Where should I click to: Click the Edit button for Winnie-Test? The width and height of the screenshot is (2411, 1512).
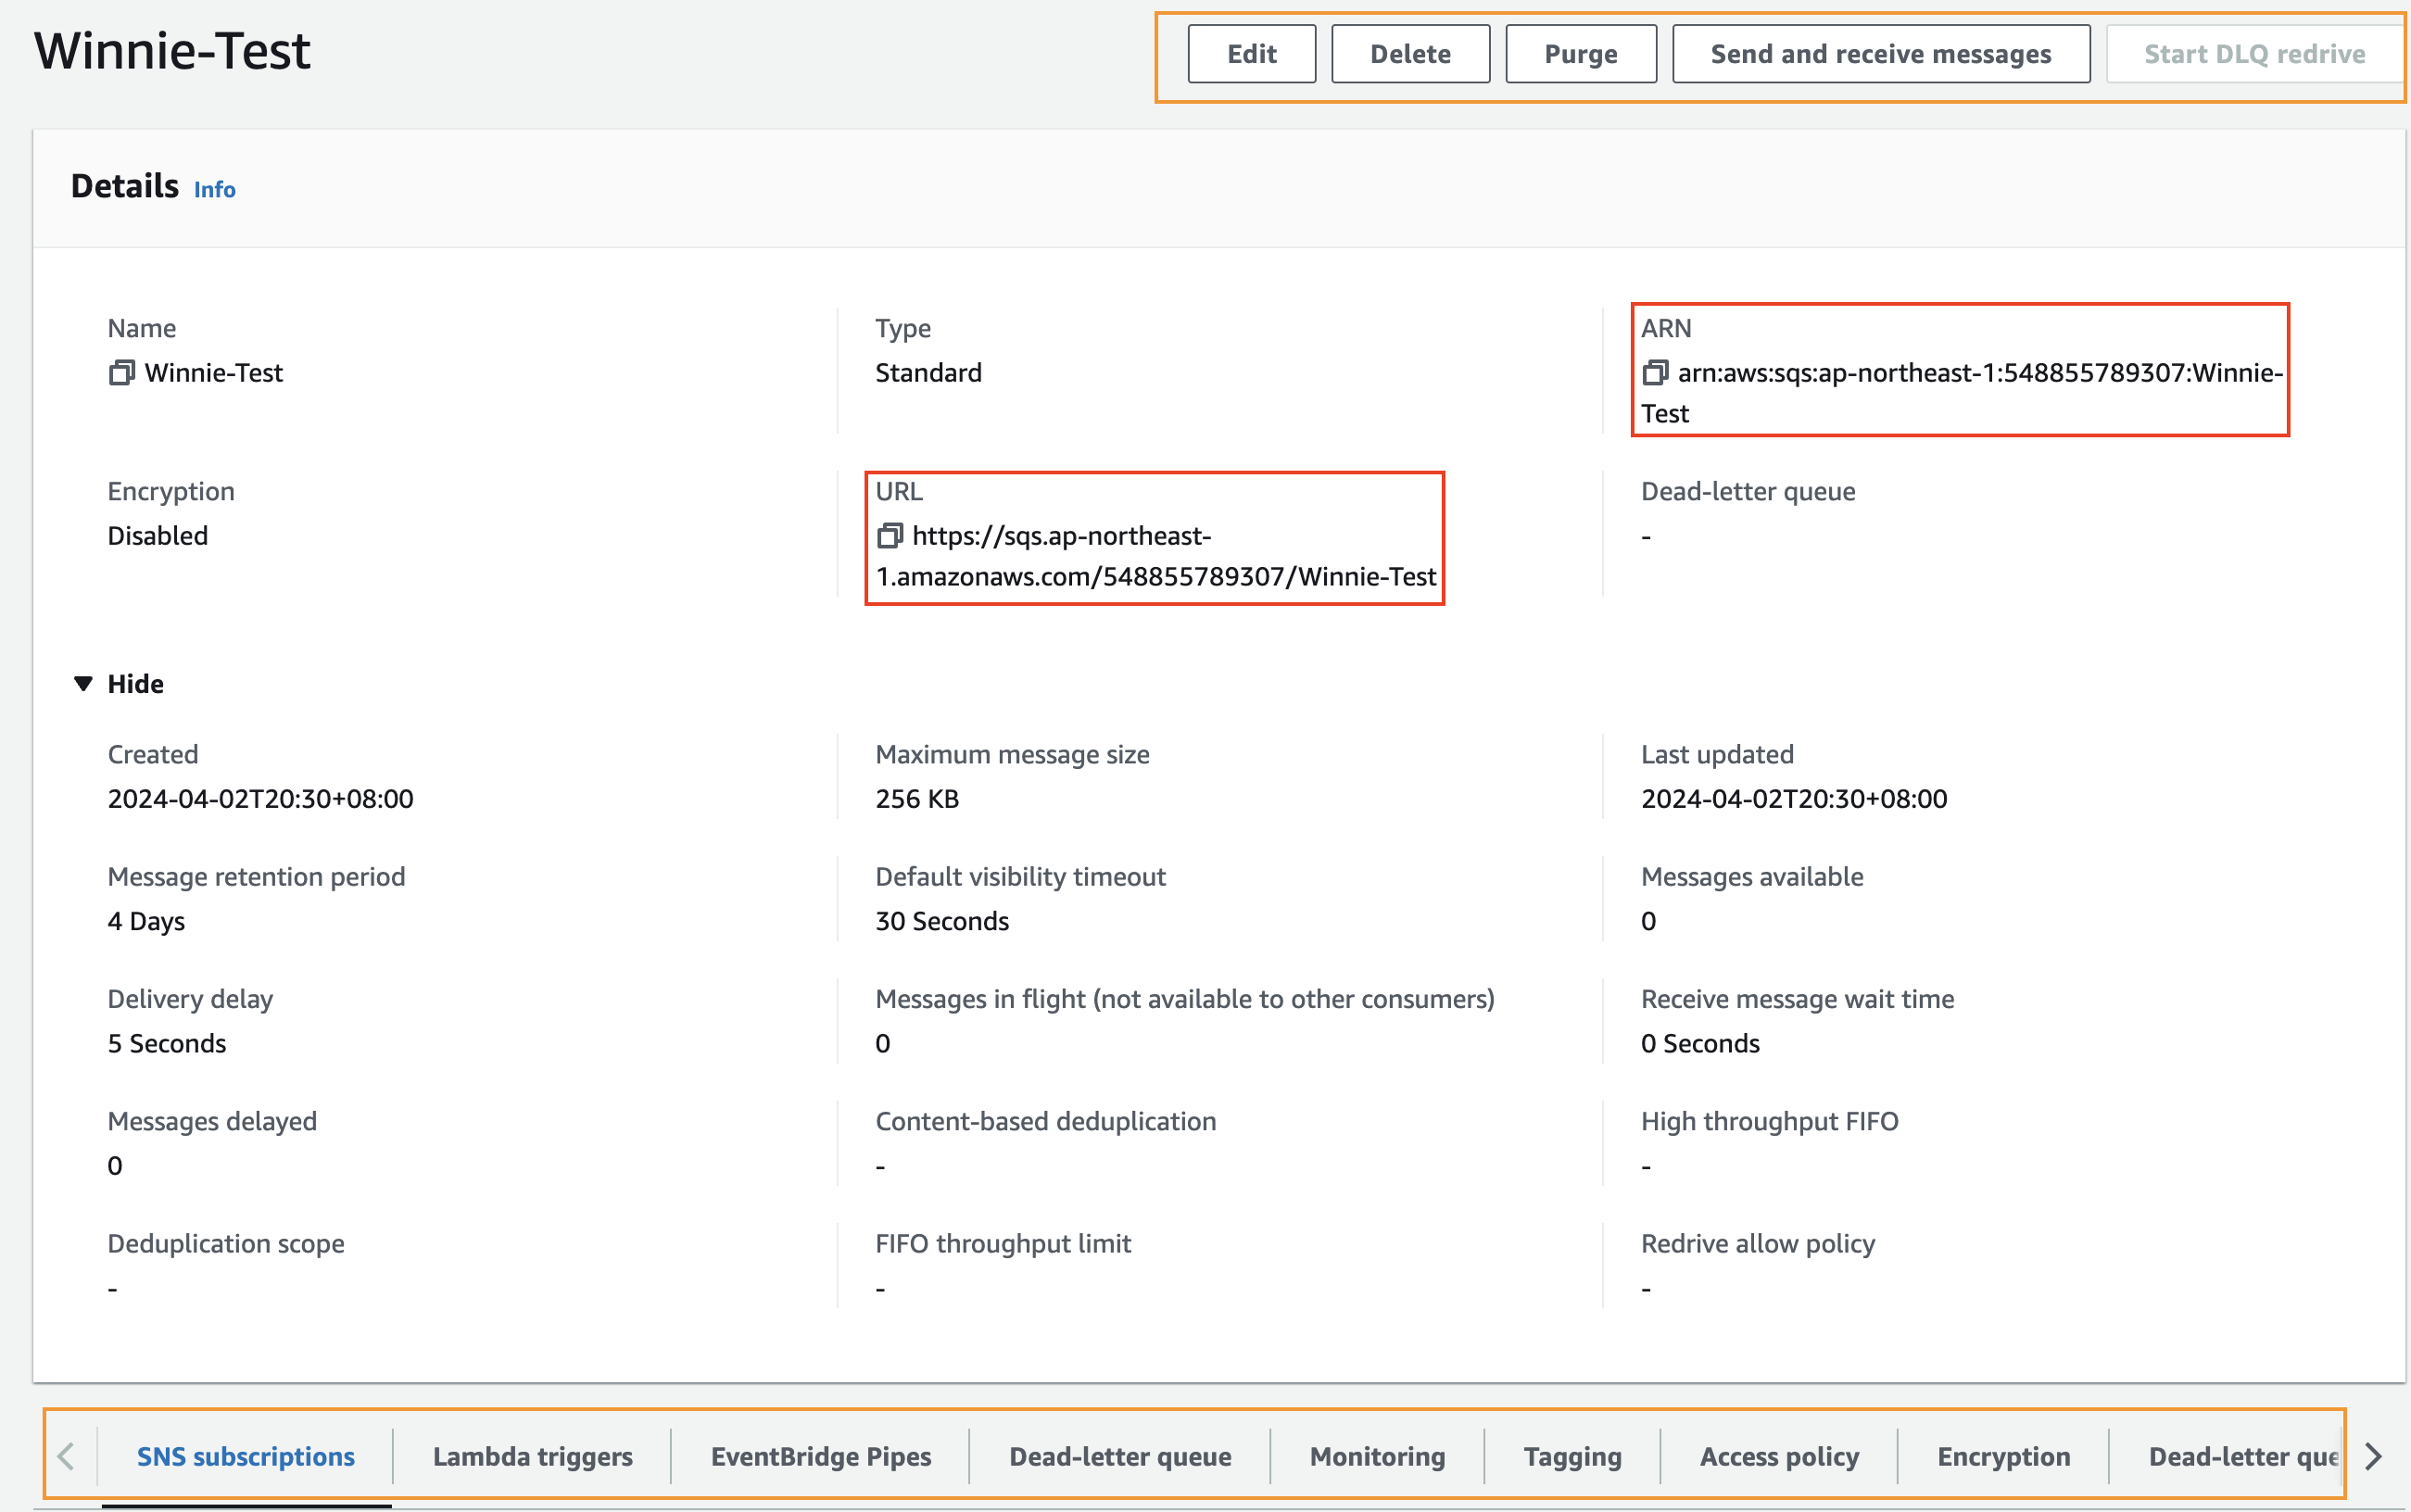point(1249,54)
